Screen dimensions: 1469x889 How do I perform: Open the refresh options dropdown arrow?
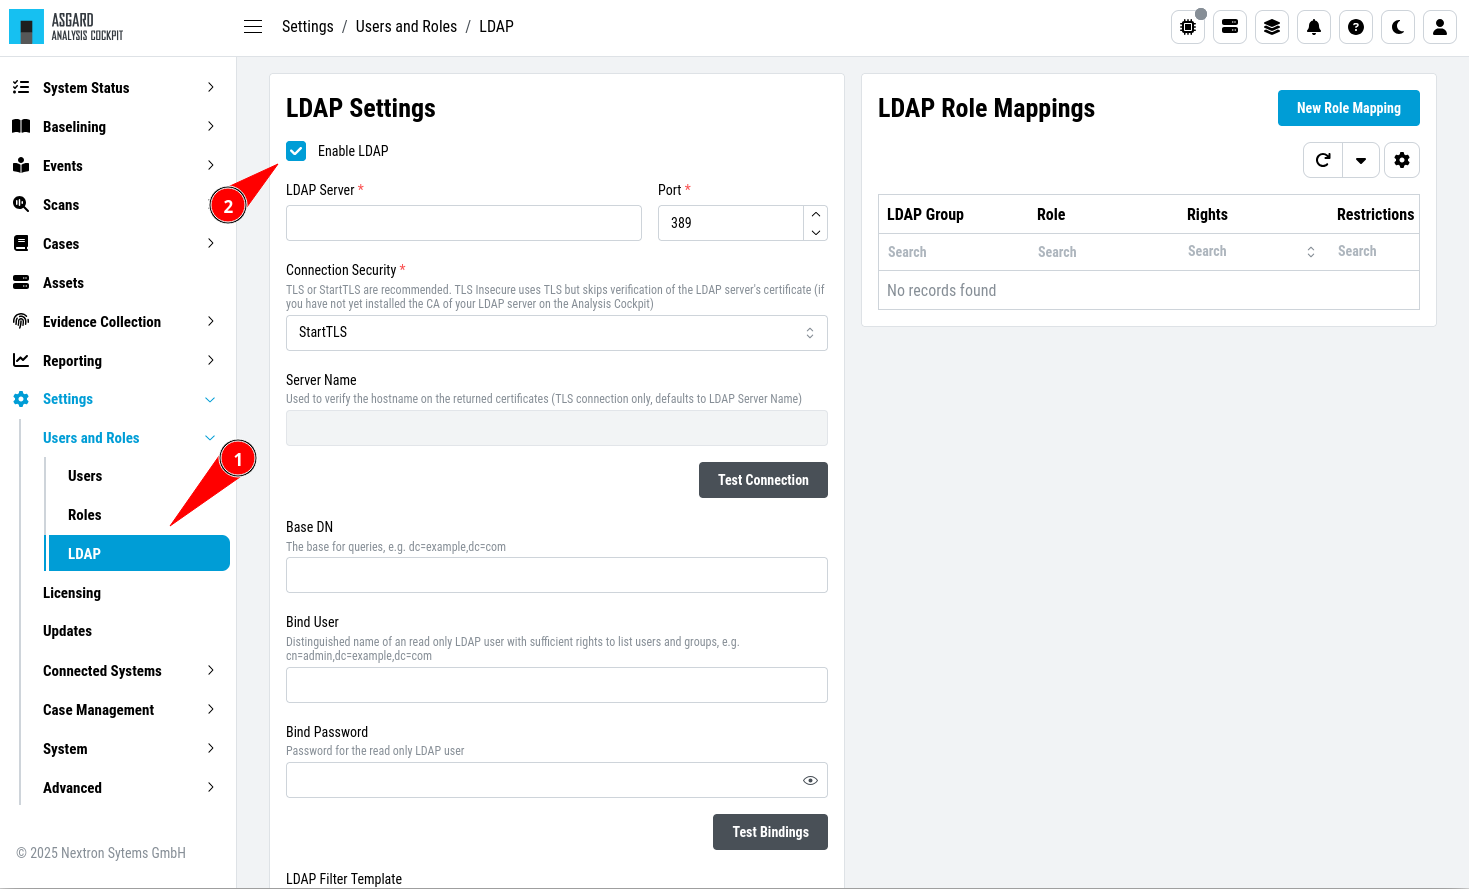coord(1361,160)
